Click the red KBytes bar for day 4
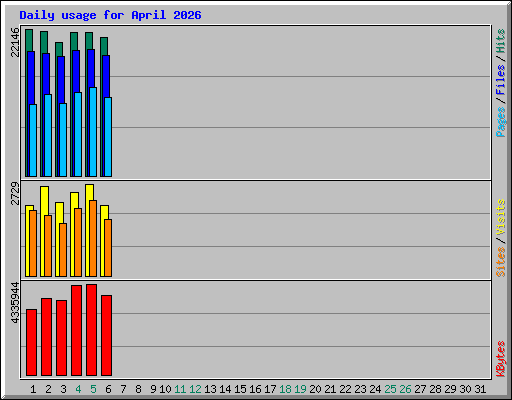The image size is (512, 400). tap(76, 330)
